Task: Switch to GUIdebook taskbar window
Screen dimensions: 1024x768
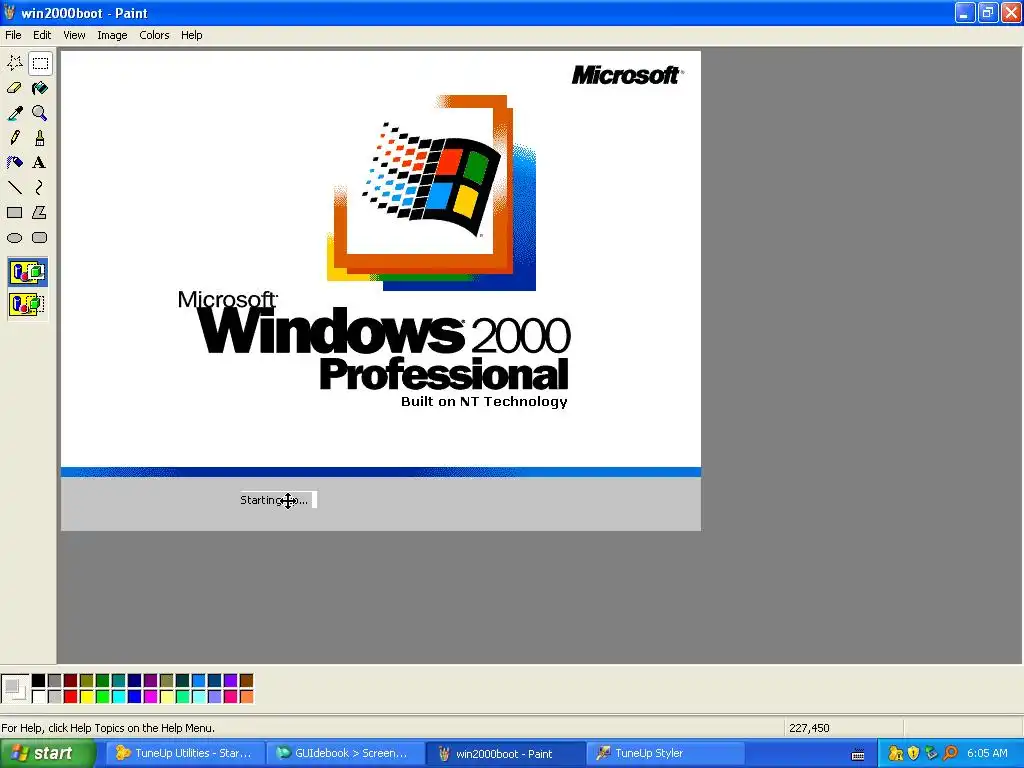Action: click(345, 754)
